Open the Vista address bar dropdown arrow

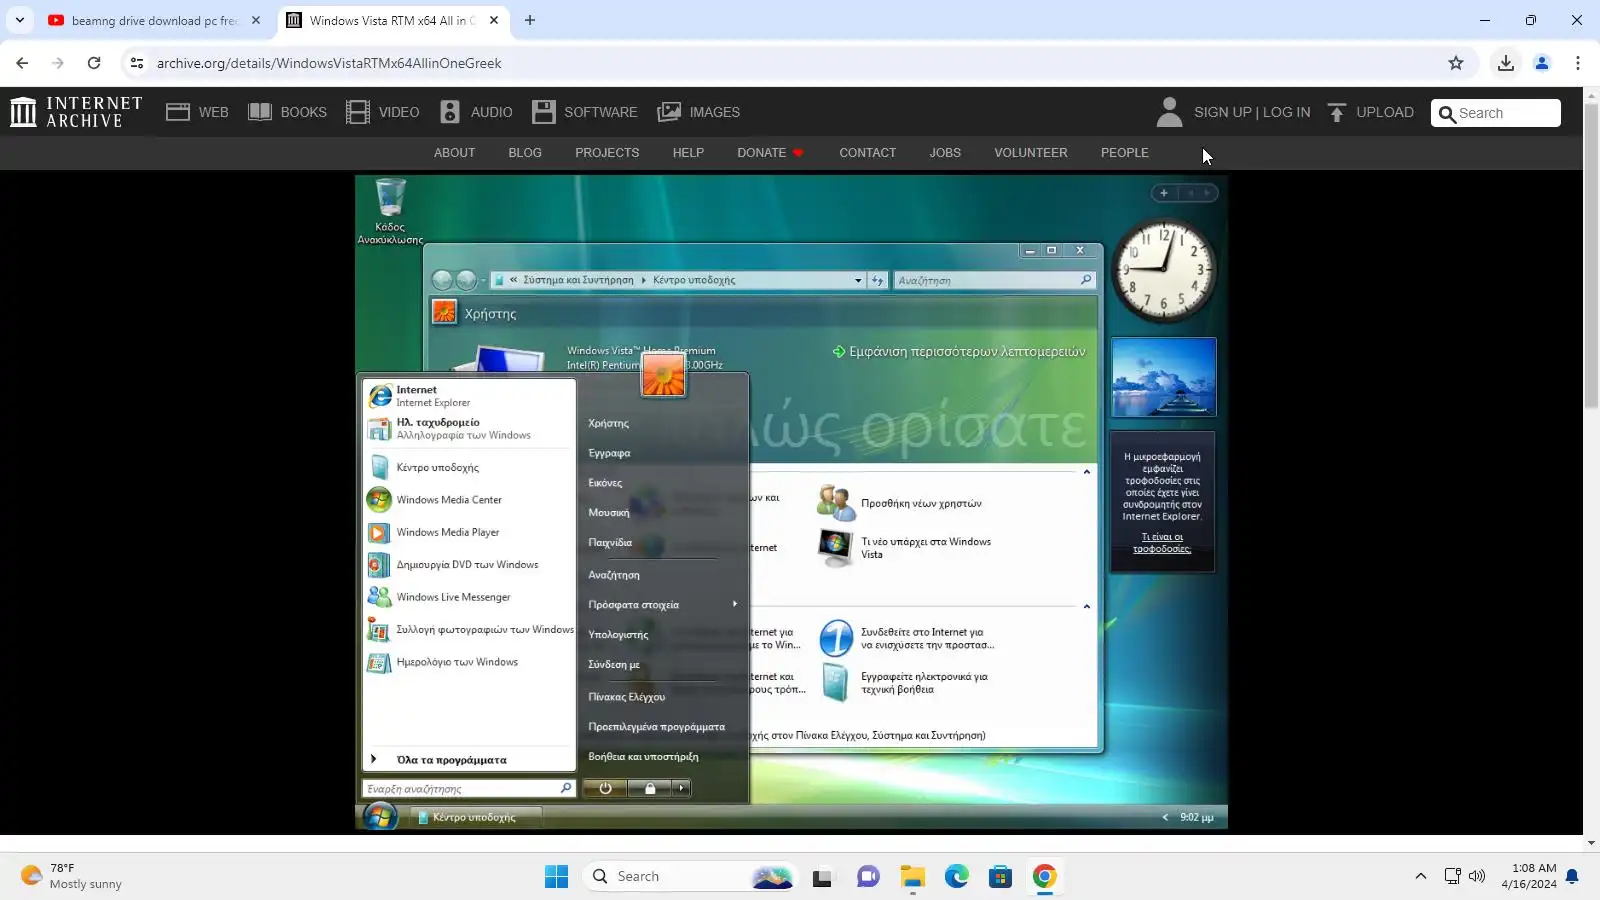[x=858, y=281]
